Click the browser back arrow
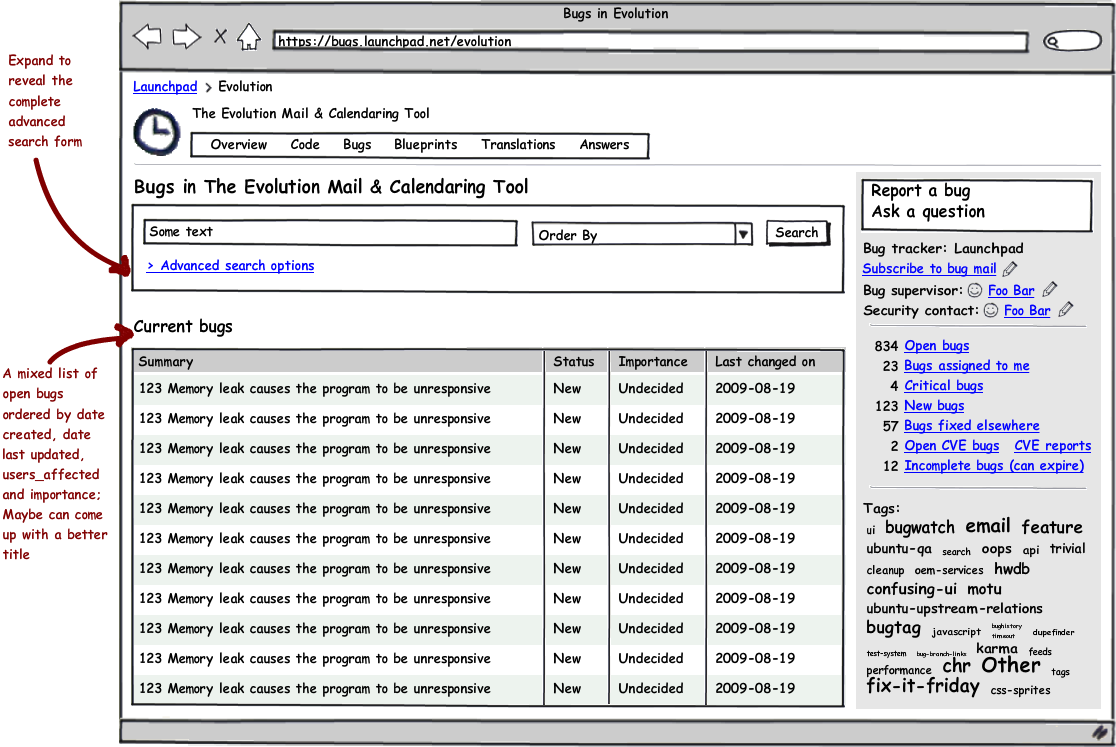Viewport: 1116px width, 747px height. [x=147, y=38]
